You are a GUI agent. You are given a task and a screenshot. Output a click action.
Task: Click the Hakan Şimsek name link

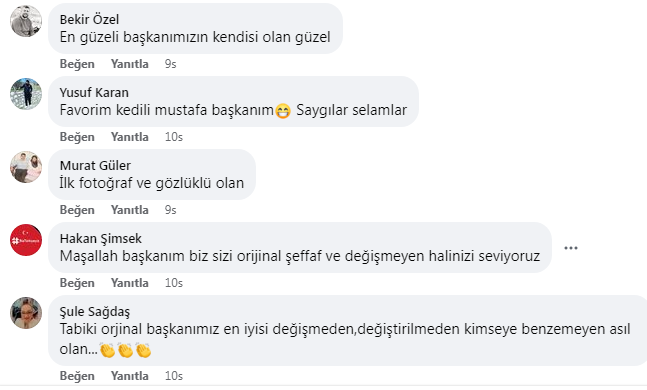tap(101, 239)
